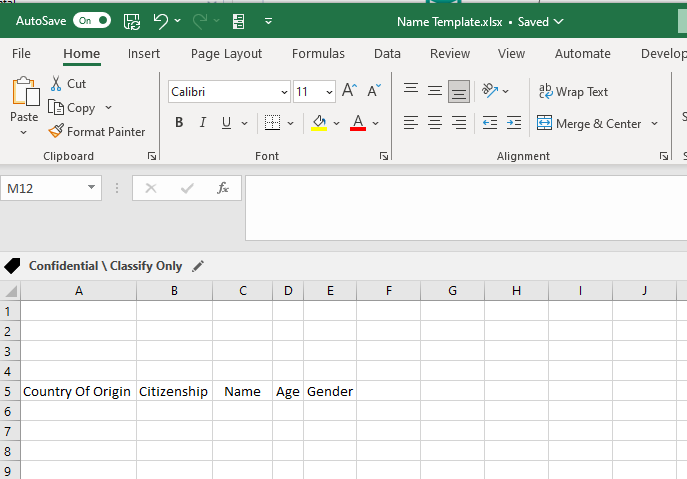Open the Saved status dropdown beside file name
This screenshot has height=479, width=687.
coord(558,21)
